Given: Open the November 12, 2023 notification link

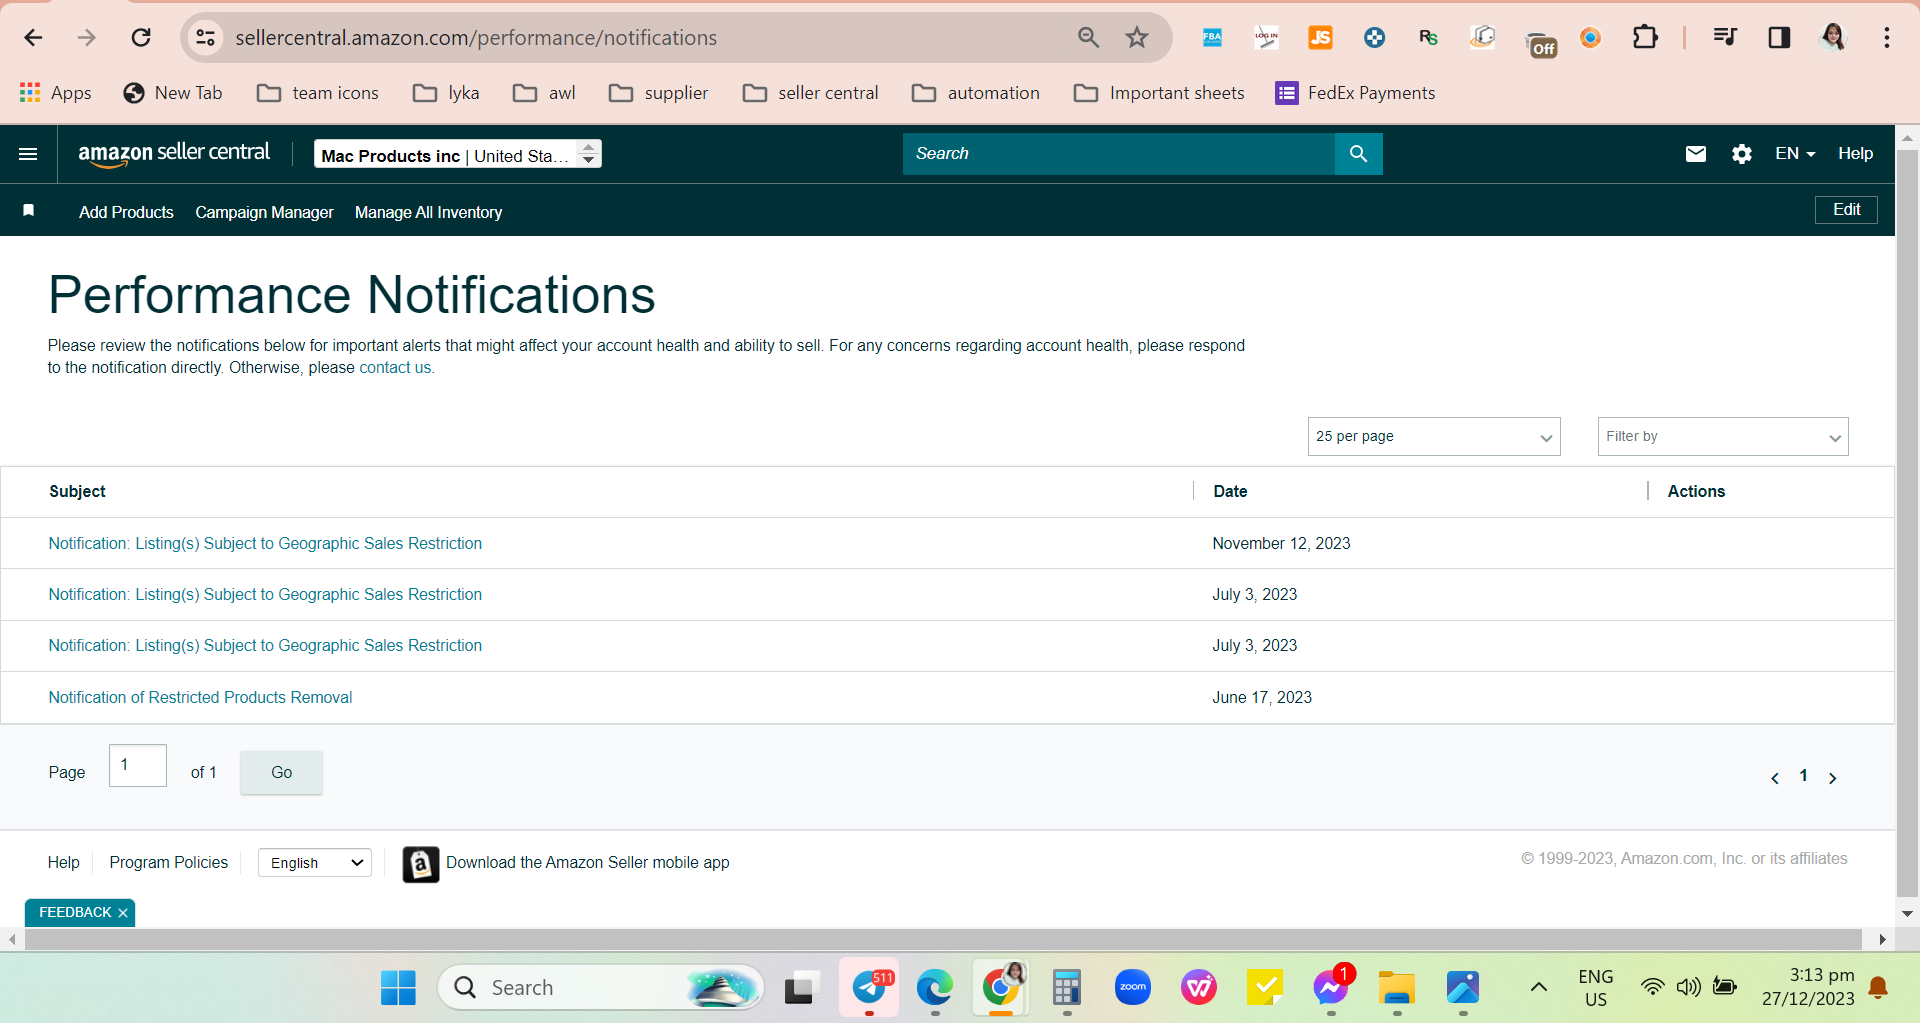Looking at the screenshot, I should click(x=265, y=543).
